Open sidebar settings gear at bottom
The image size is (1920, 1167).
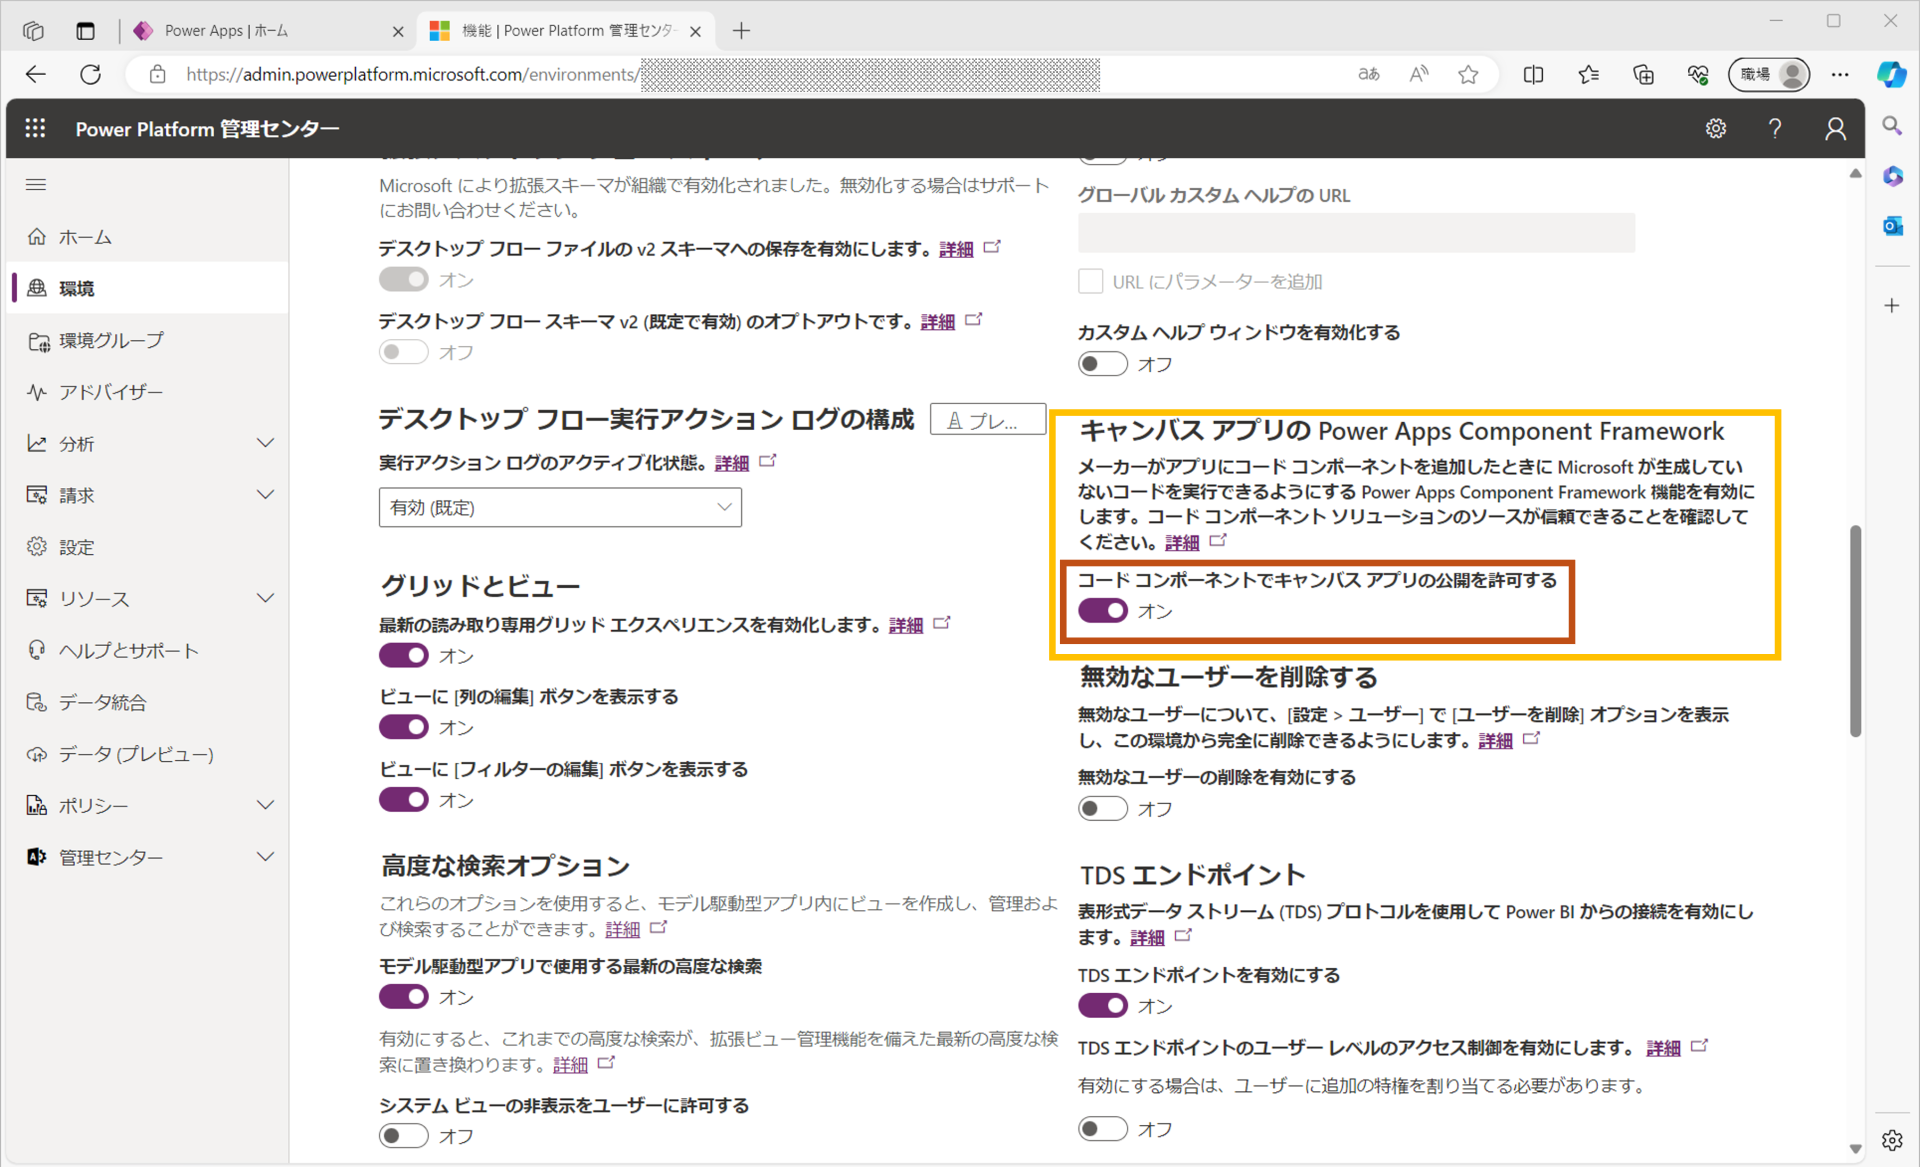click(x=1892, y=1140)
